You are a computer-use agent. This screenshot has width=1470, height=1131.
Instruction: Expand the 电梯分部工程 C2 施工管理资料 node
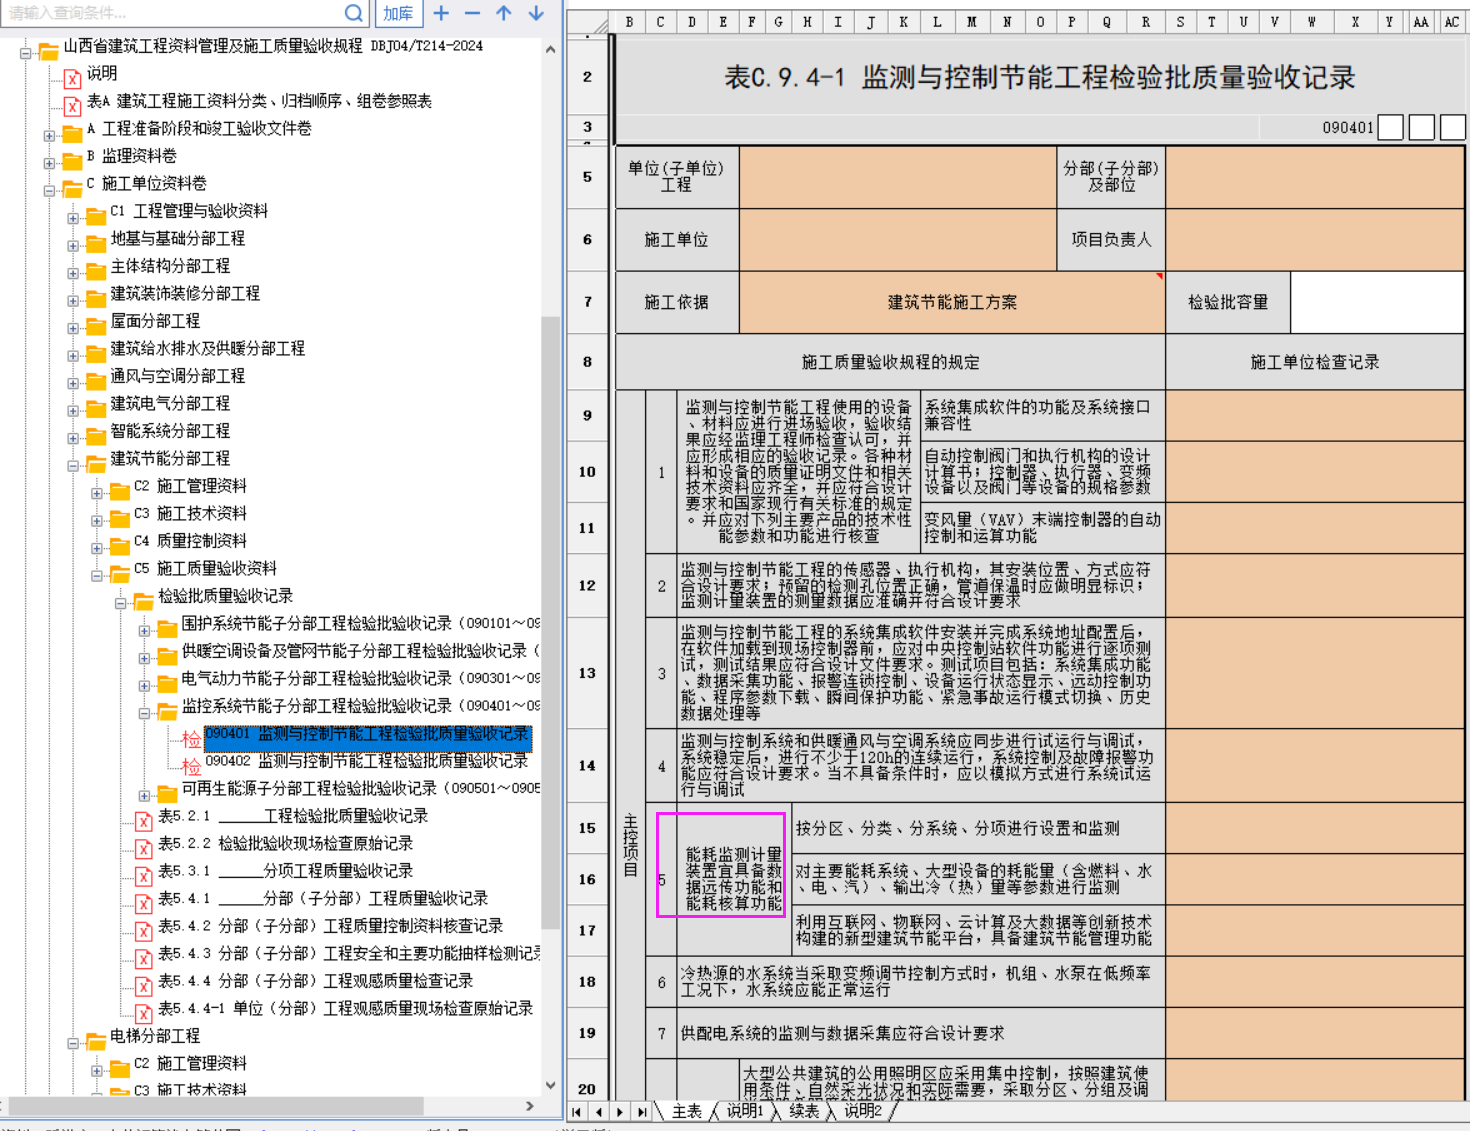tap(97, 1070)
